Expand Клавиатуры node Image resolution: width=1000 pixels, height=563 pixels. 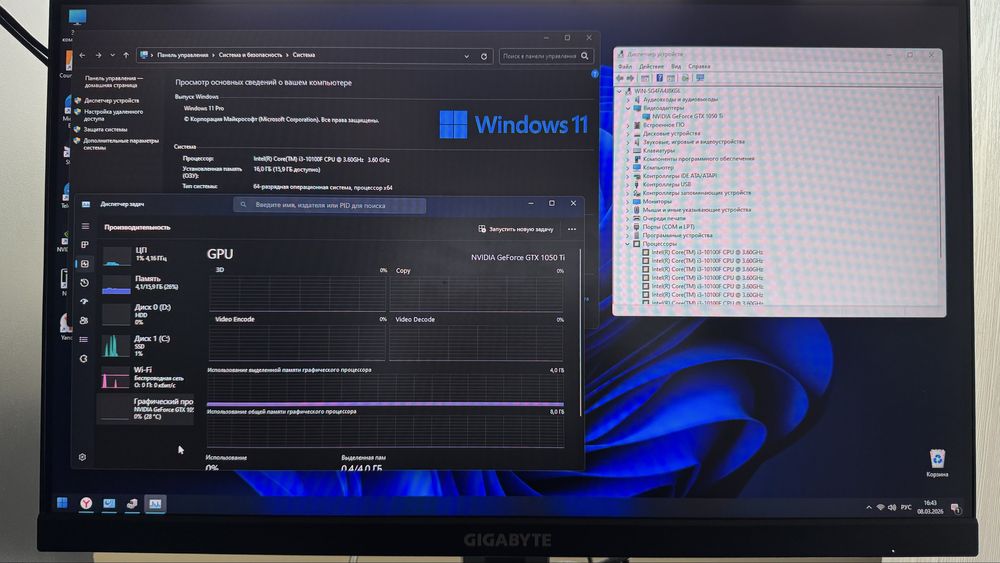tap(628, 150)
